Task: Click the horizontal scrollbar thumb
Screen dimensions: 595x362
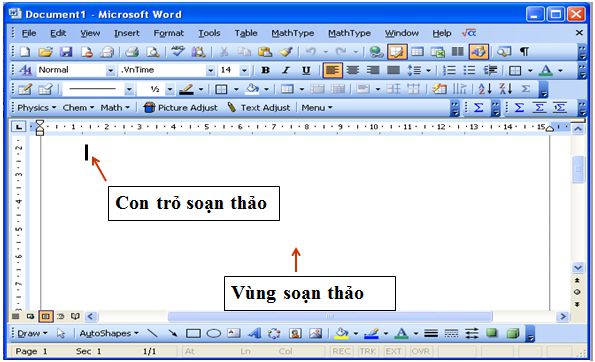Action: click(x=330, y=316)
